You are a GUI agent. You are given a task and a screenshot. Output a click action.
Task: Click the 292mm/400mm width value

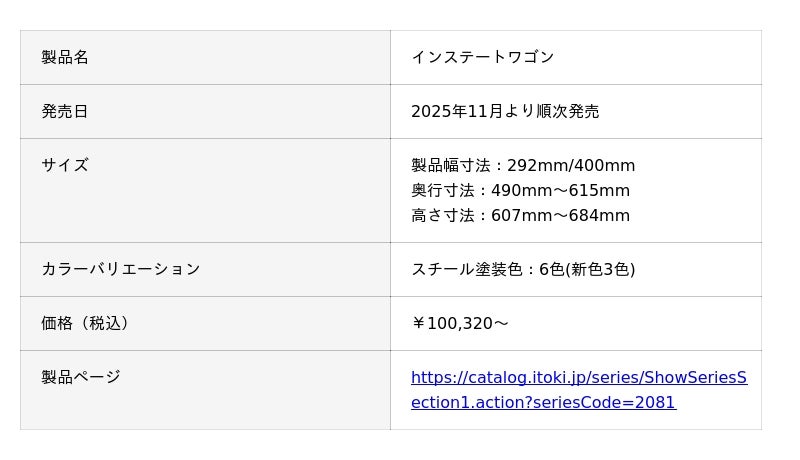point(571,166)
